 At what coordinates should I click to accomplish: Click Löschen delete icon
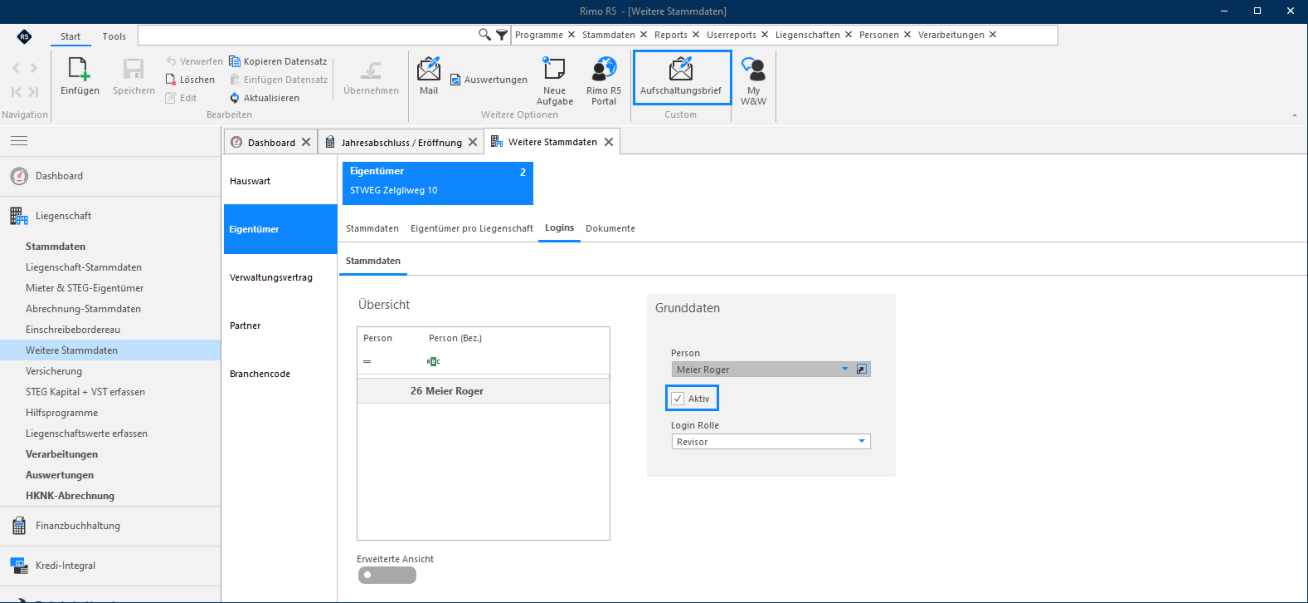190,79
